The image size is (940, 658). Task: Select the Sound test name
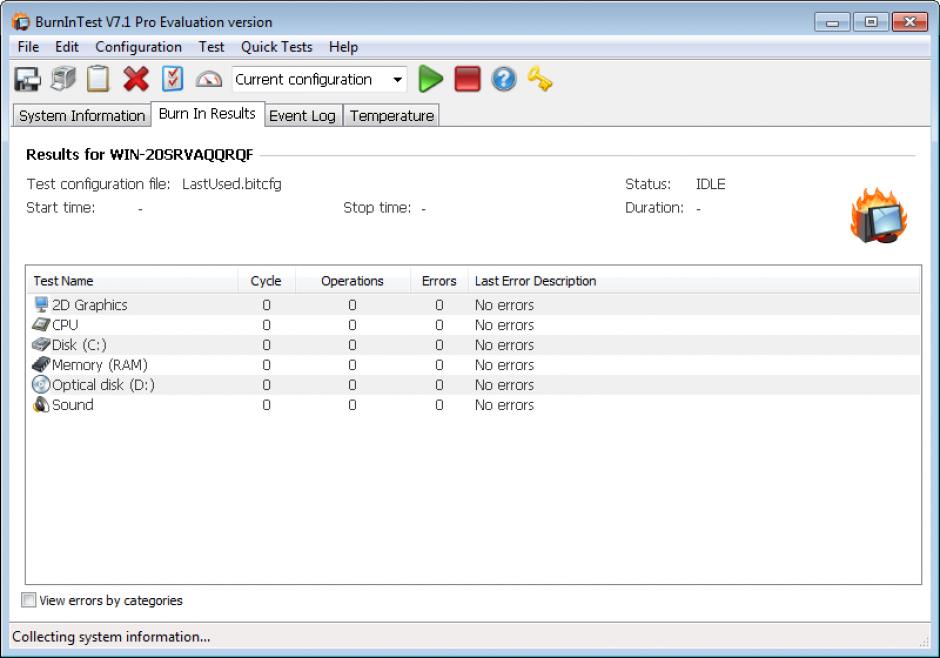(73, 405)
